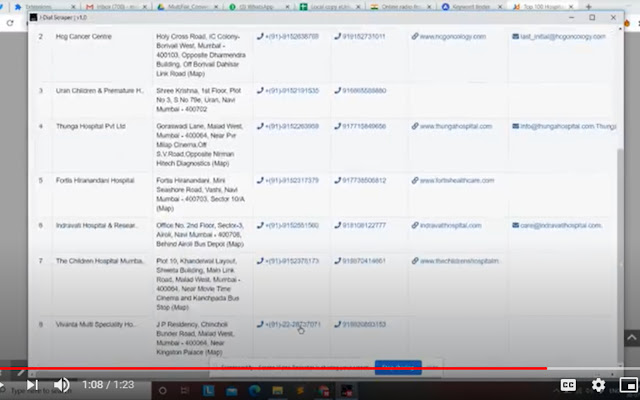
Task: Select The Children Hospital Mumba name cell
Action: tap(100, 261)
